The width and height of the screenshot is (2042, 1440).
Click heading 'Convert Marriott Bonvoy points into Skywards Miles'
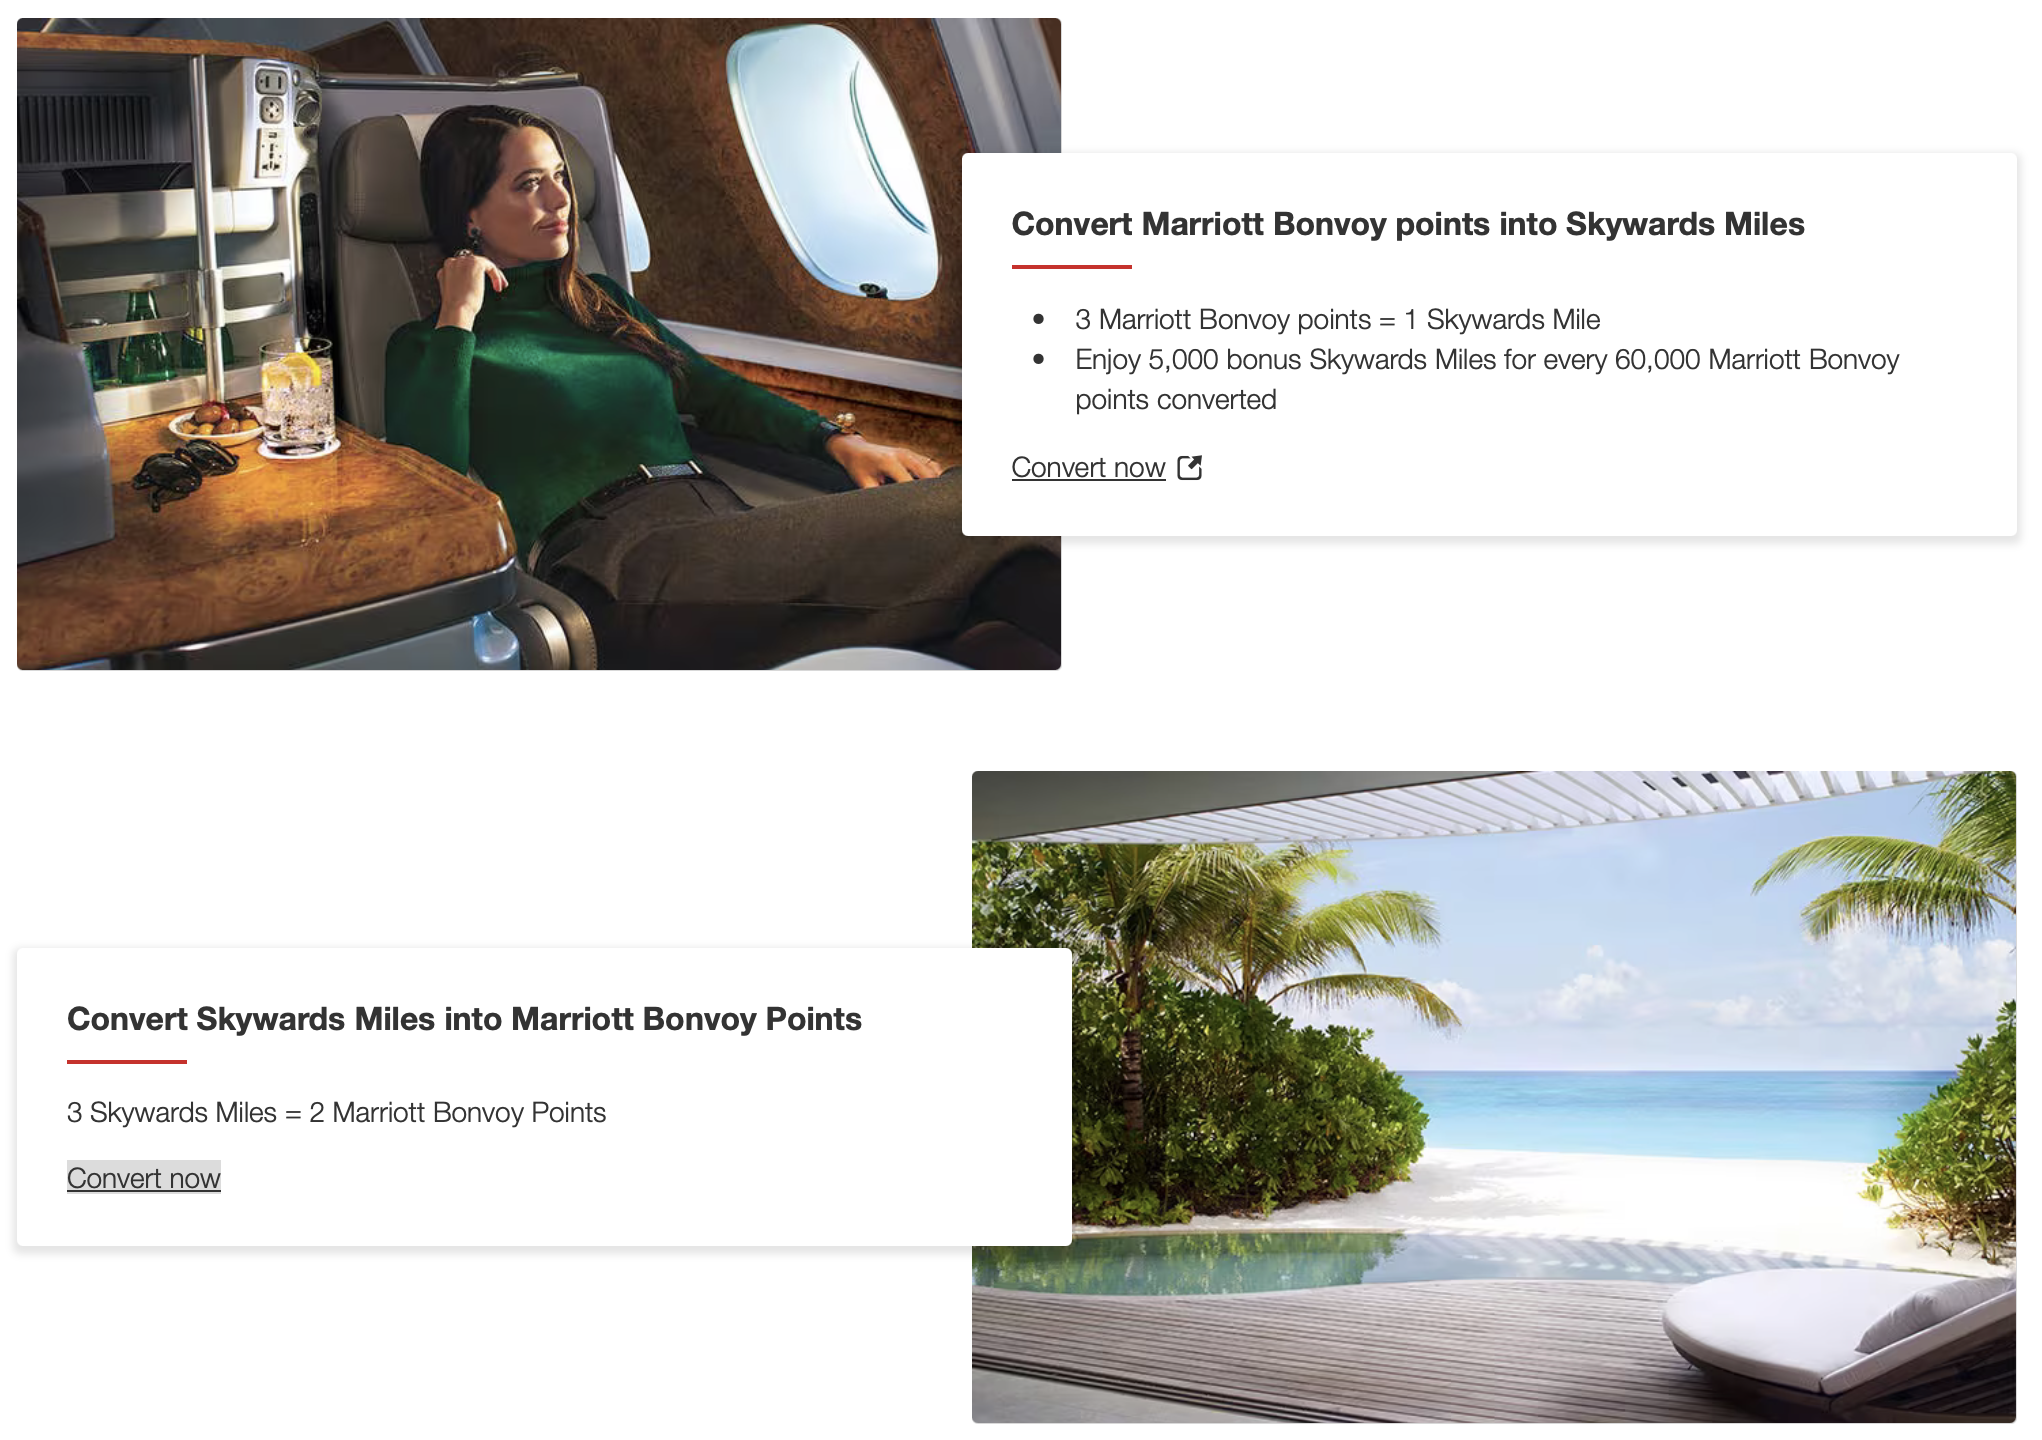pos(1408,224)
